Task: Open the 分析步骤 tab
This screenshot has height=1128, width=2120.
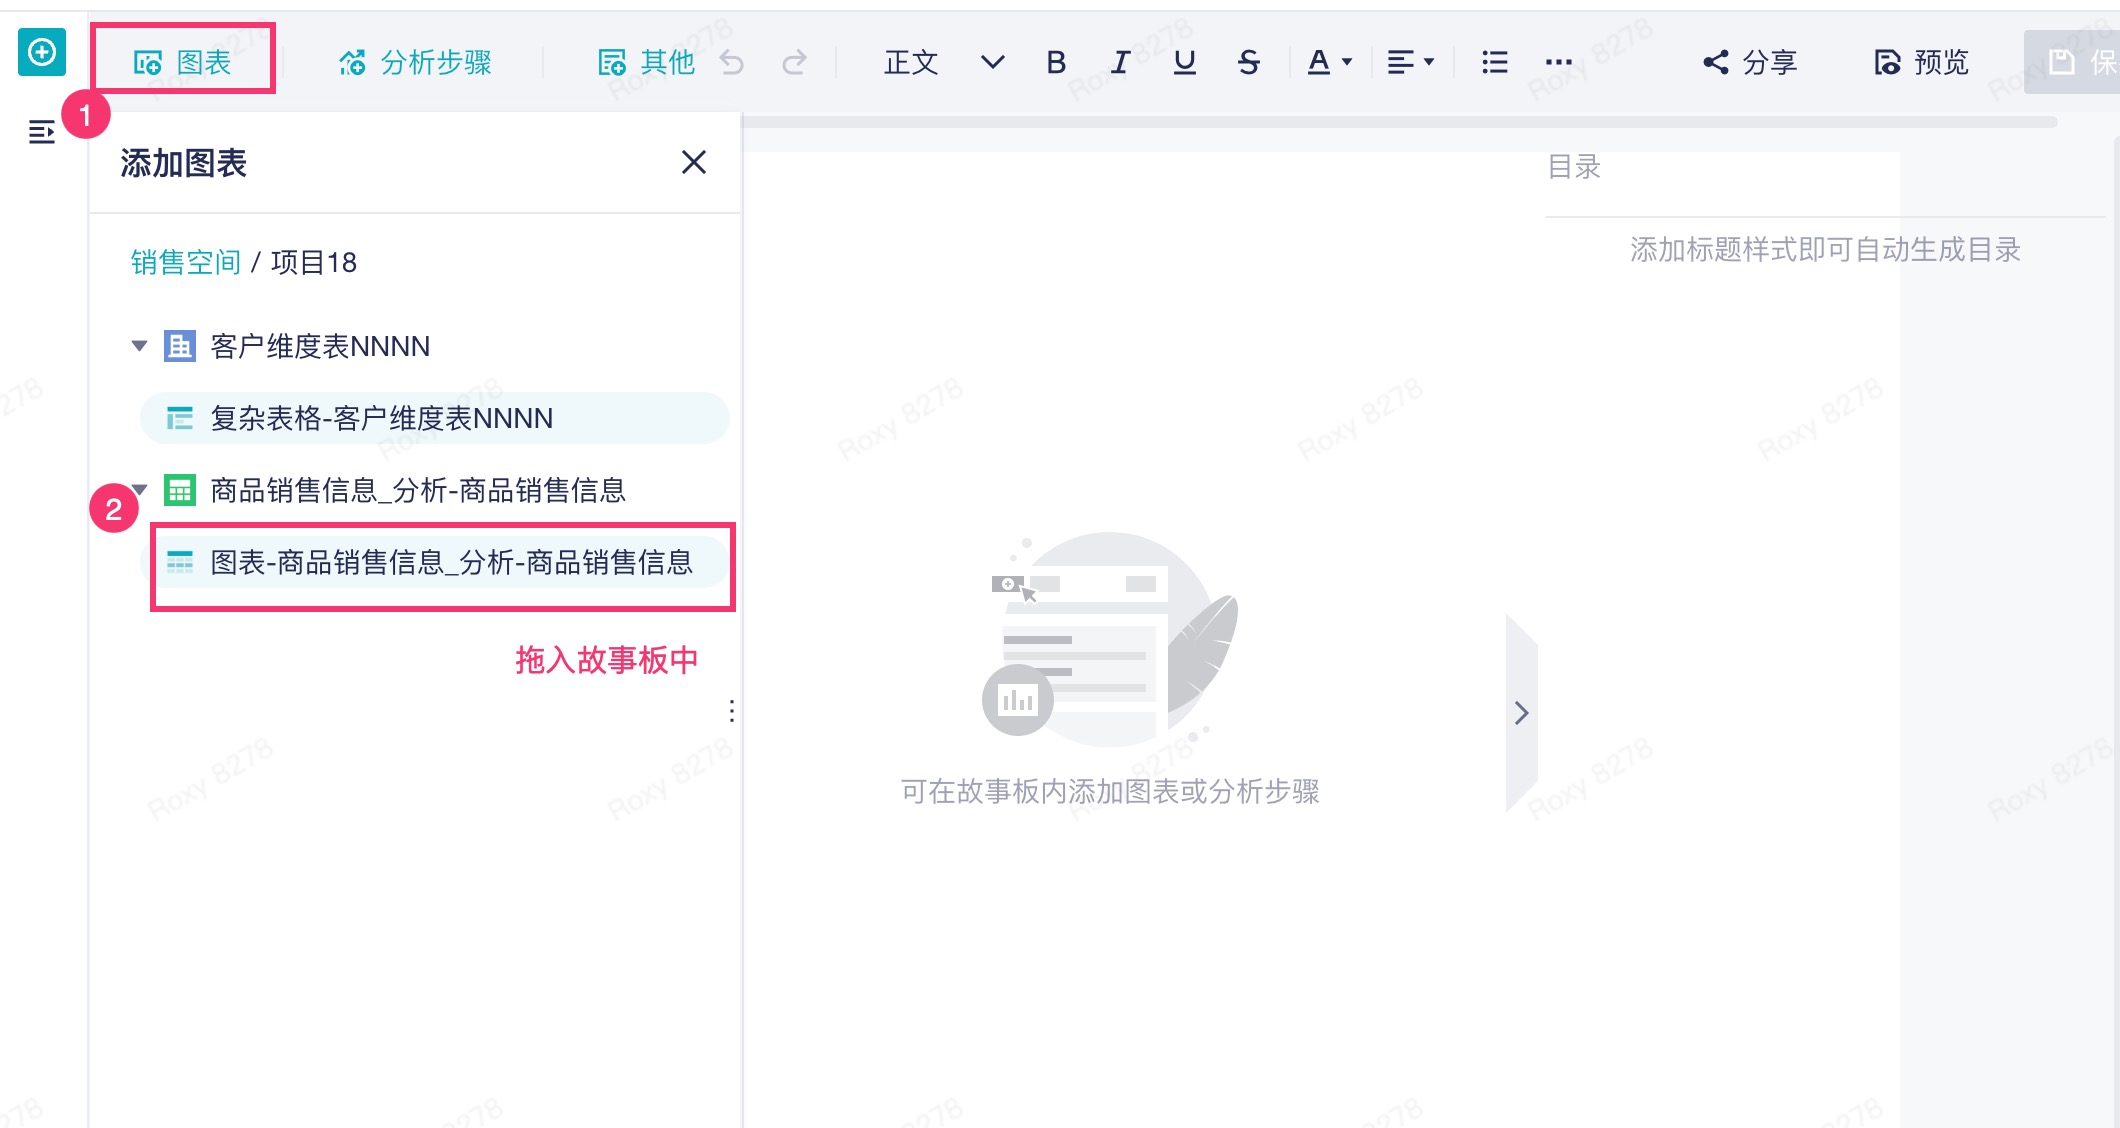Action: tap(415, 63)
